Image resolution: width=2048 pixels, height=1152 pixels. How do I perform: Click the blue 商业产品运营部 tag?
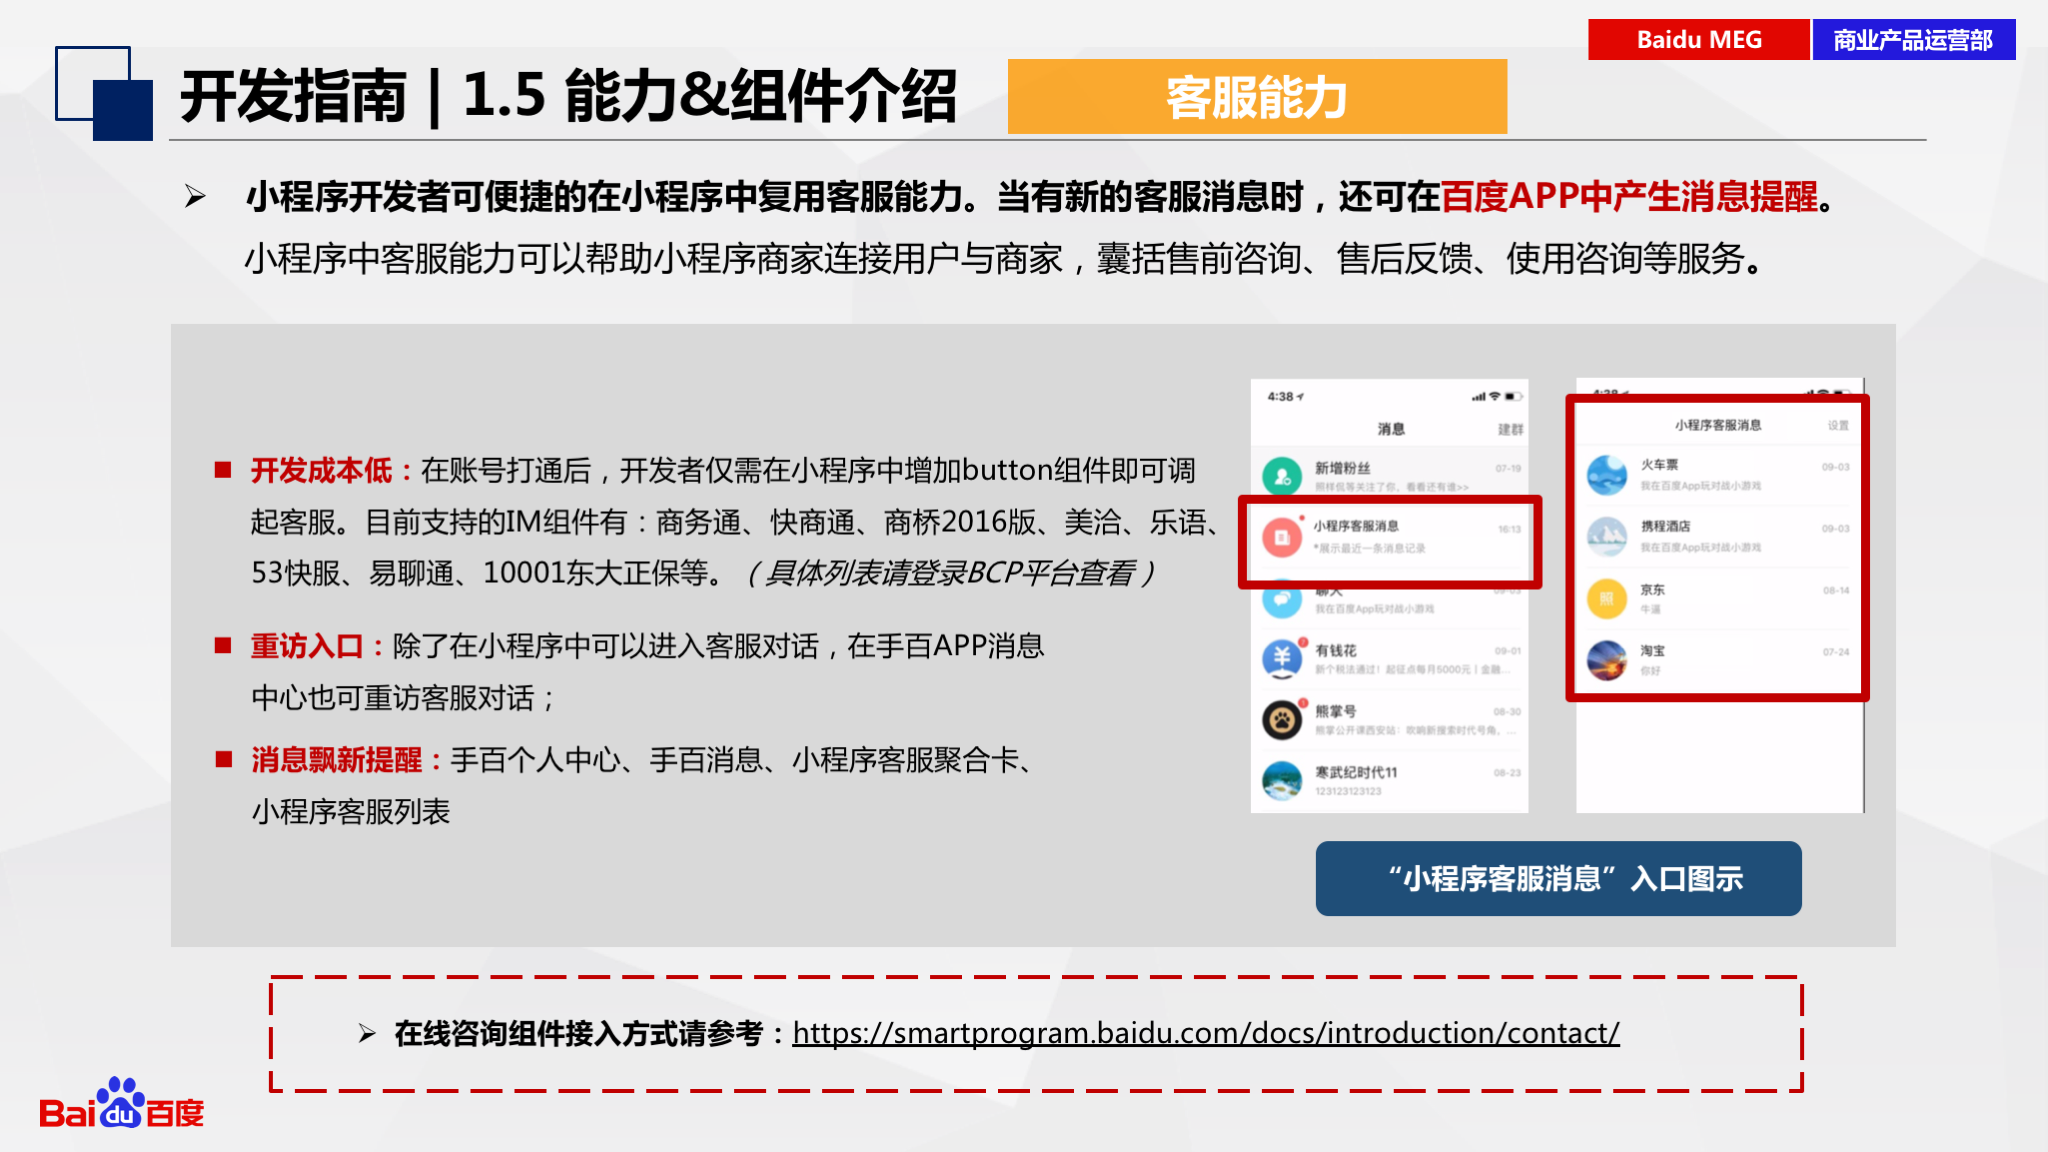pyautogui.click(x=1913, y=40)
